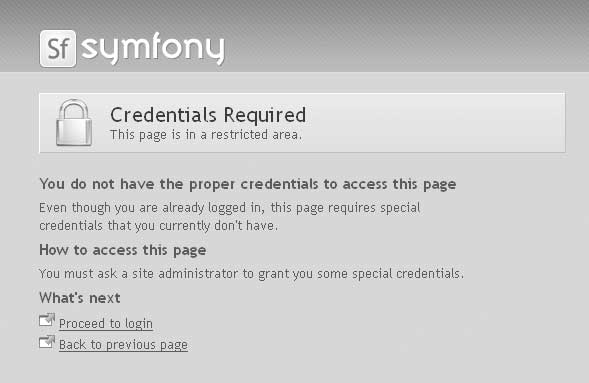Screen dimensions: 589x383
Task: Click the square Sf logo icon
Action: click(58, 48)
